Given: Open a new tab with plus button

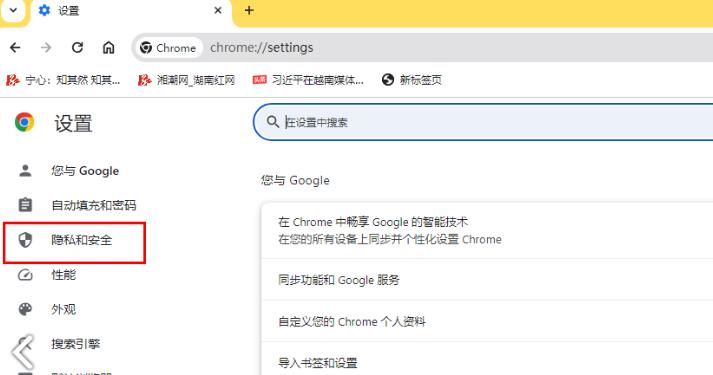Looking at the screenshot, I should (x=249, y=10).
